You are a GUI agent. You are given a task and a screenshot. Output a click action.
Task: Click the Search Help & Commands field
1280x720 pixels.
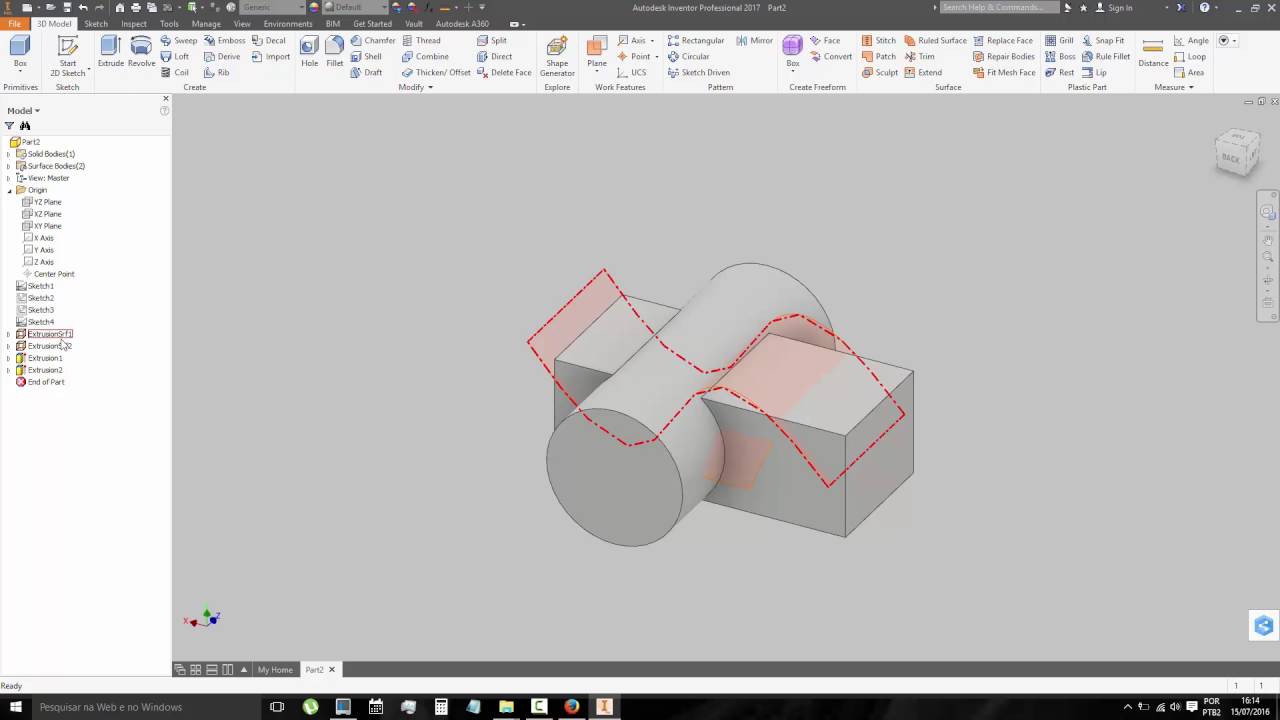click(x=999, y=8)
